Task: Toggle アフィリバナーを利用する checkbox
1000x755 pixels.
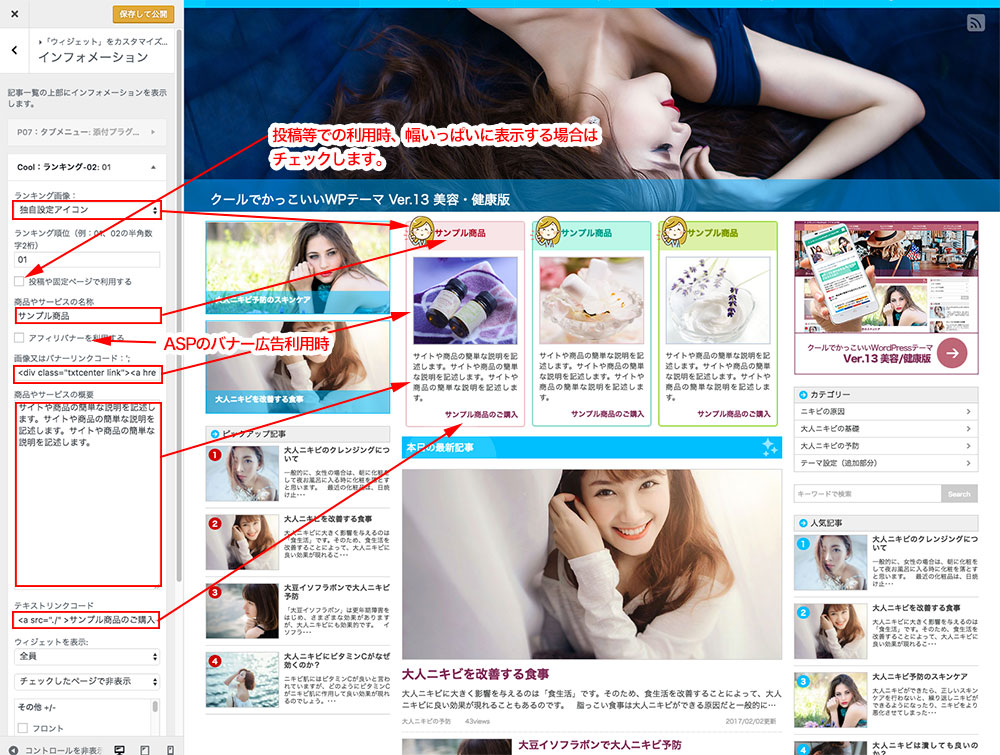Action: 19,337
